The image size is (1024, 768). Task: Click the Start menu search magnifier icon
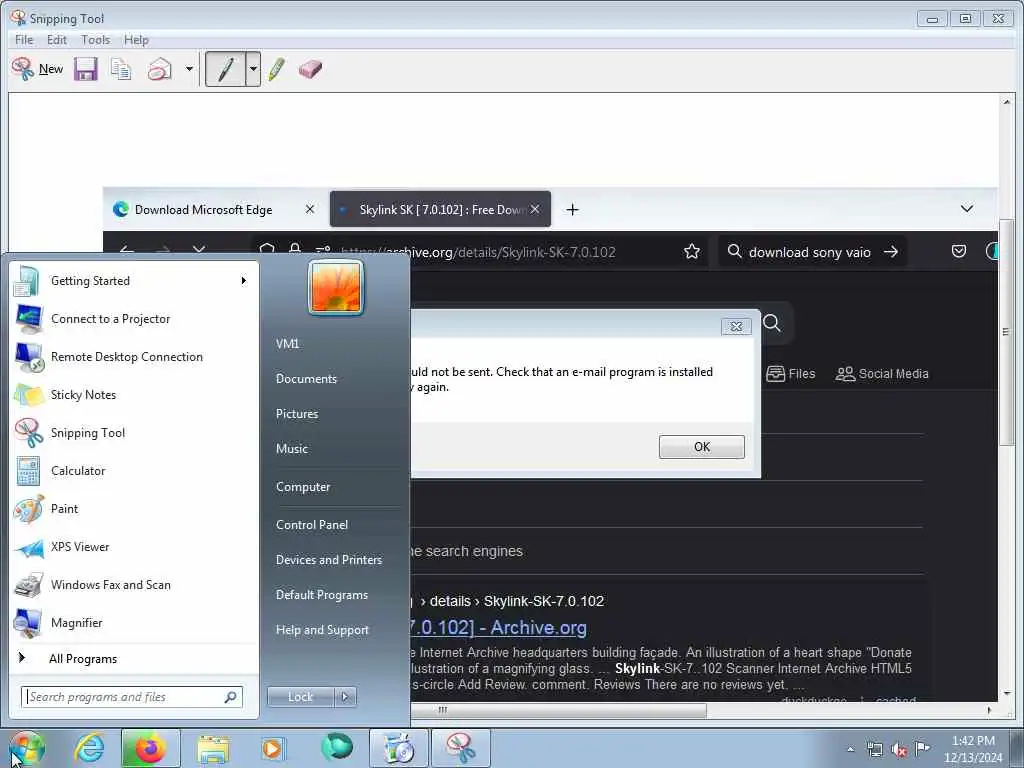pos(231,697)
